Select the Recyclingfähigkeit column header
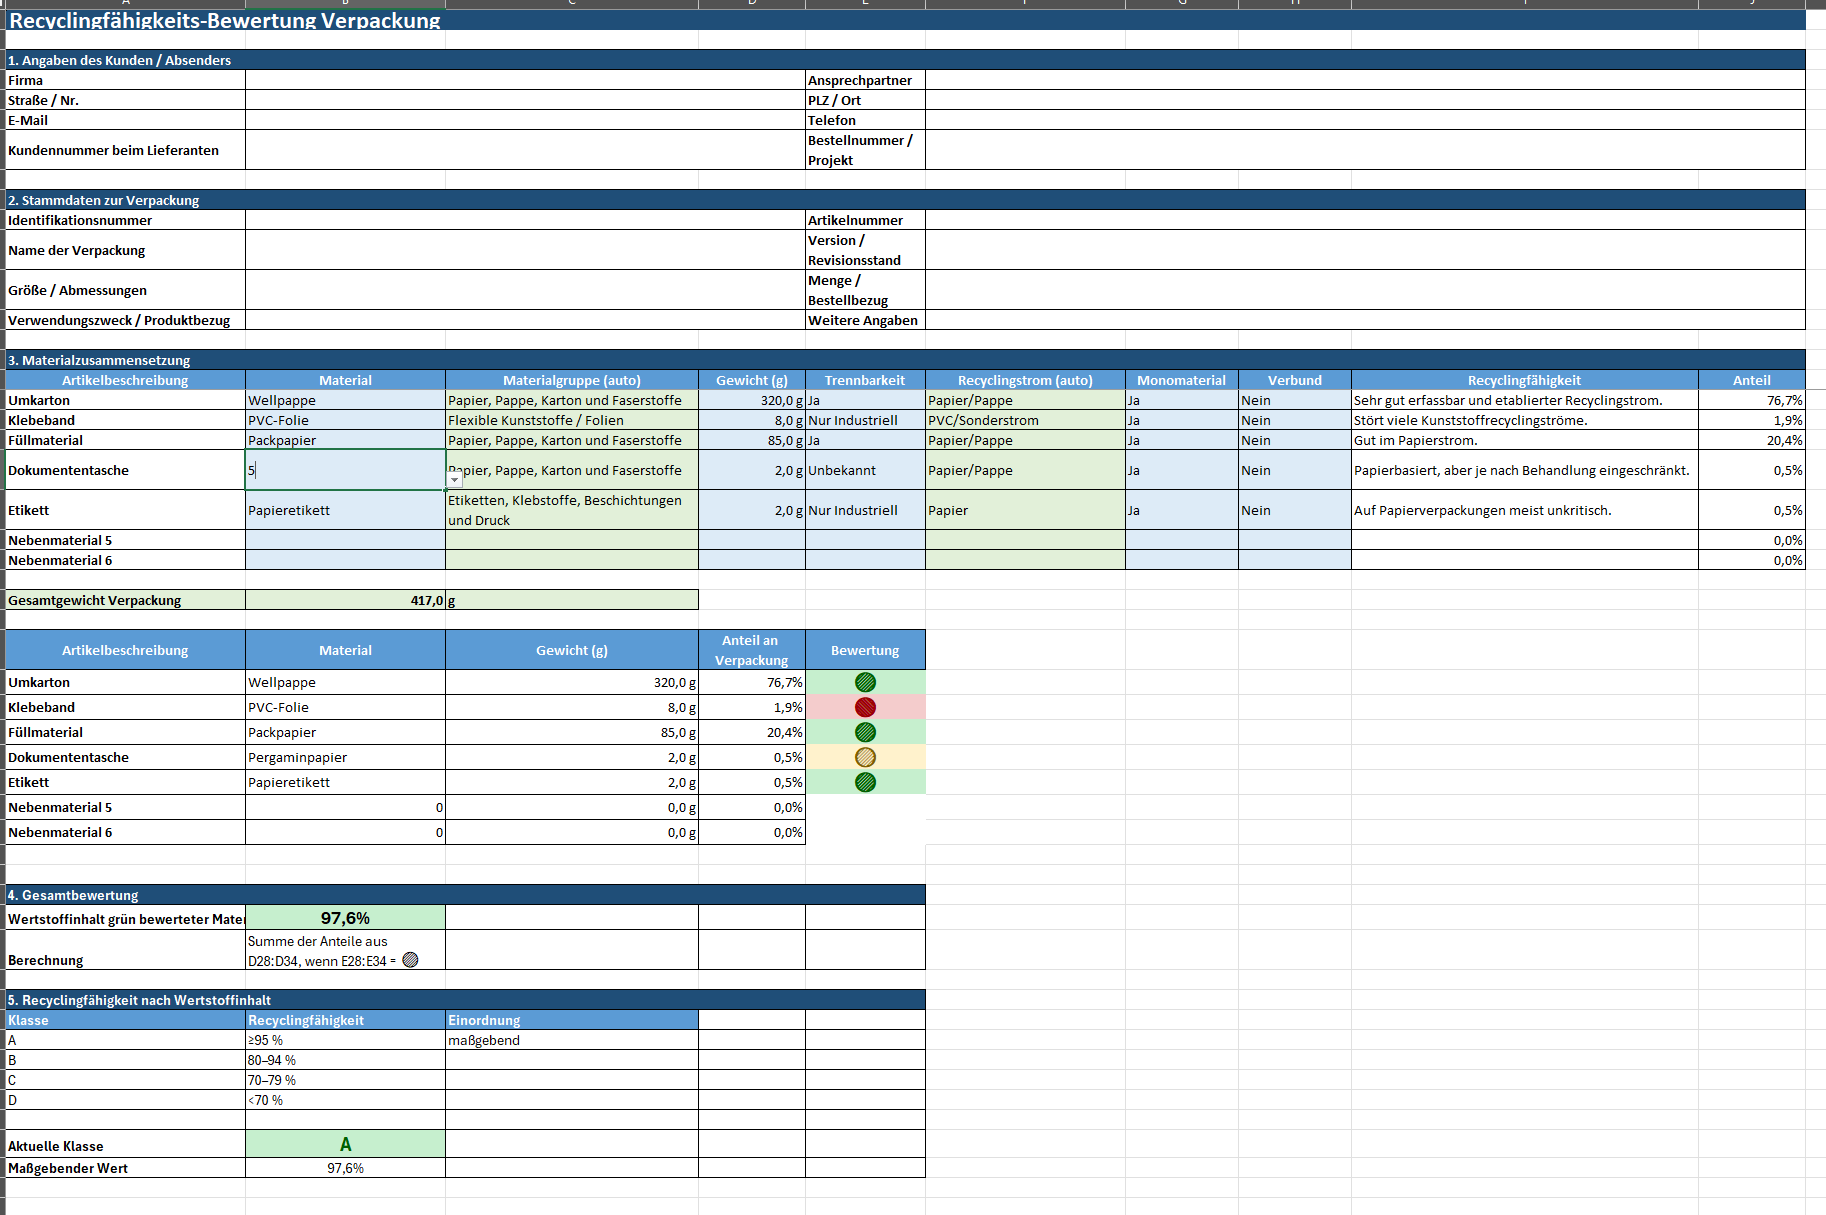Screen dimensions: 1826x1215 click(x=1524, y=380)
